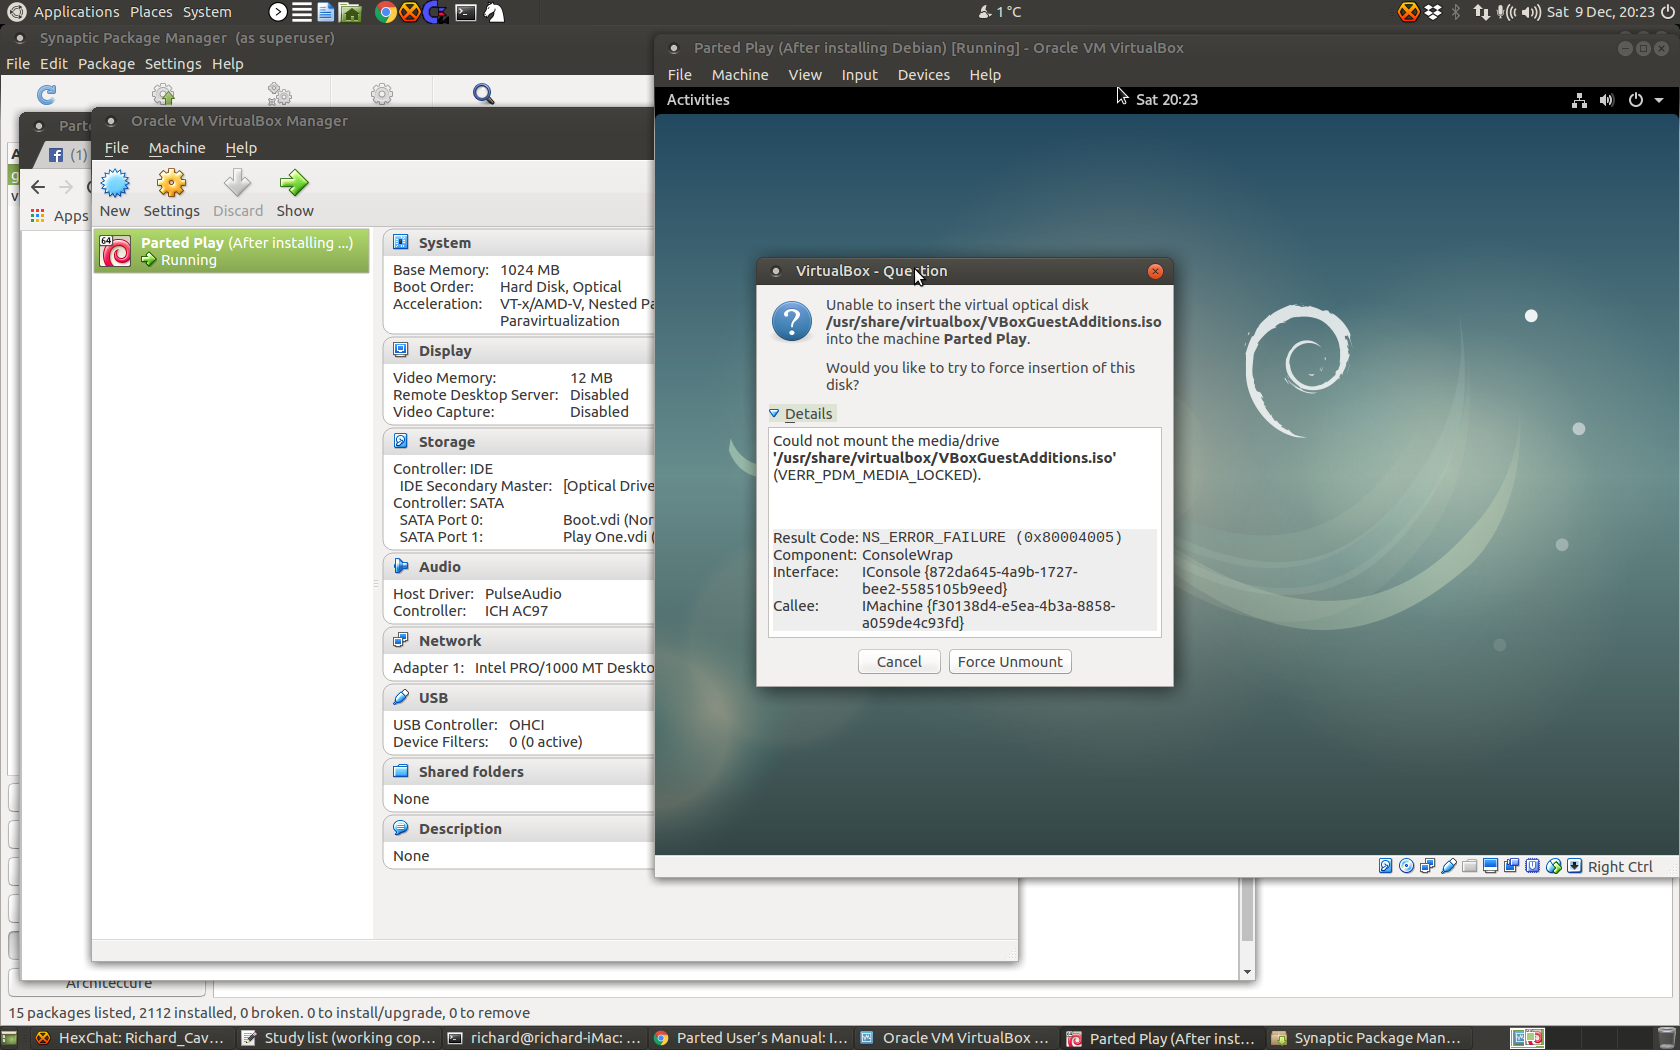Open guest system power menu arrow
Image resolution: width=1680 pixels, height=1050 pixels.
coord(1659,100)
